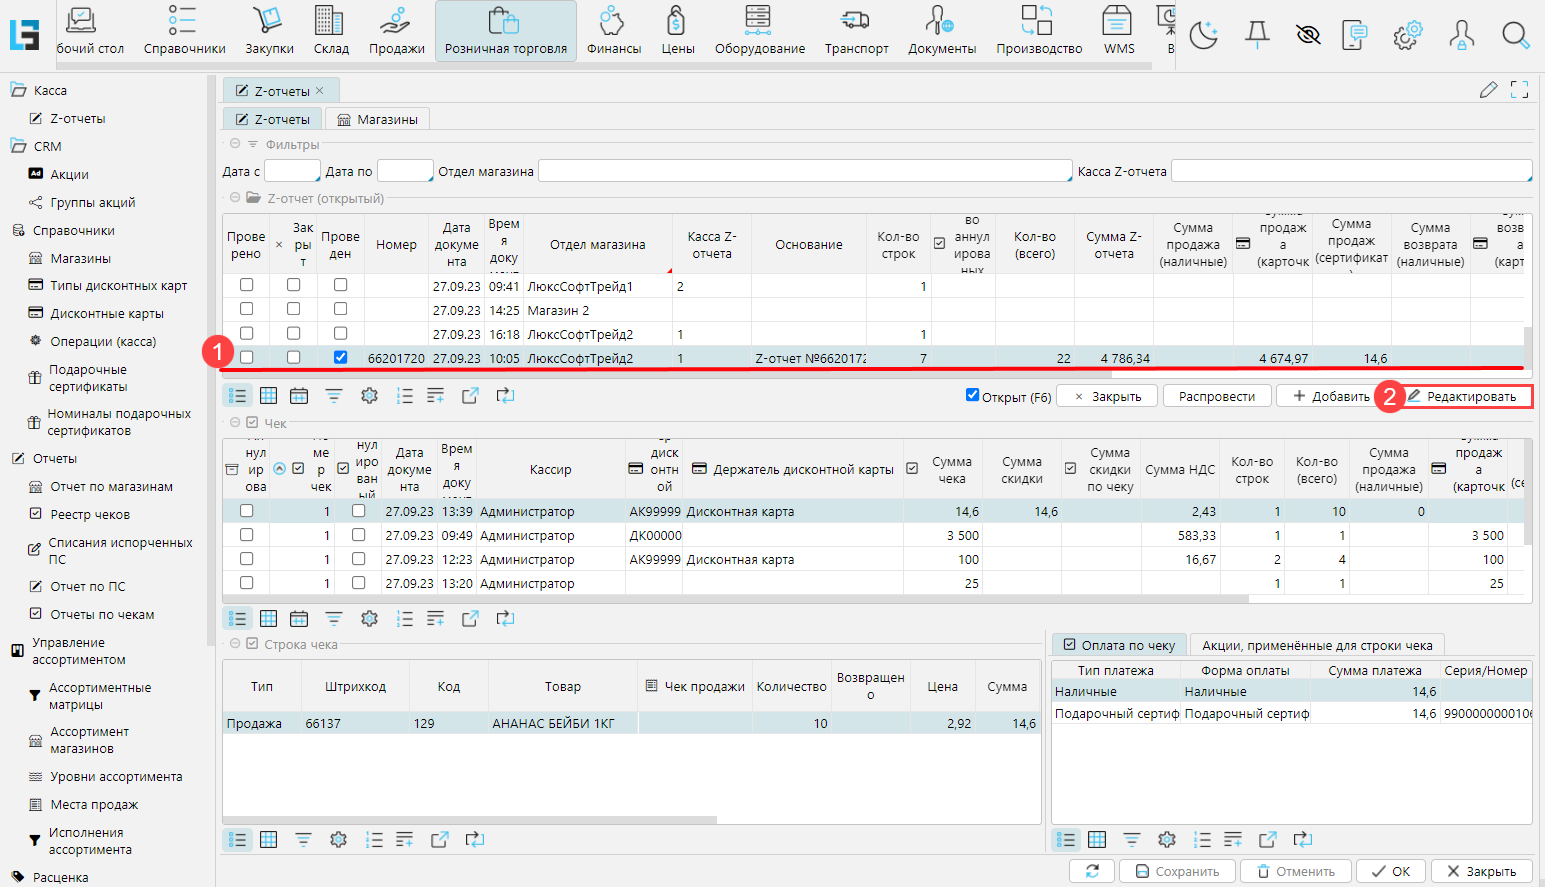Screen dimensions: 1545x887
Task: Click the Редактировать button
Action: [1470, 397]
